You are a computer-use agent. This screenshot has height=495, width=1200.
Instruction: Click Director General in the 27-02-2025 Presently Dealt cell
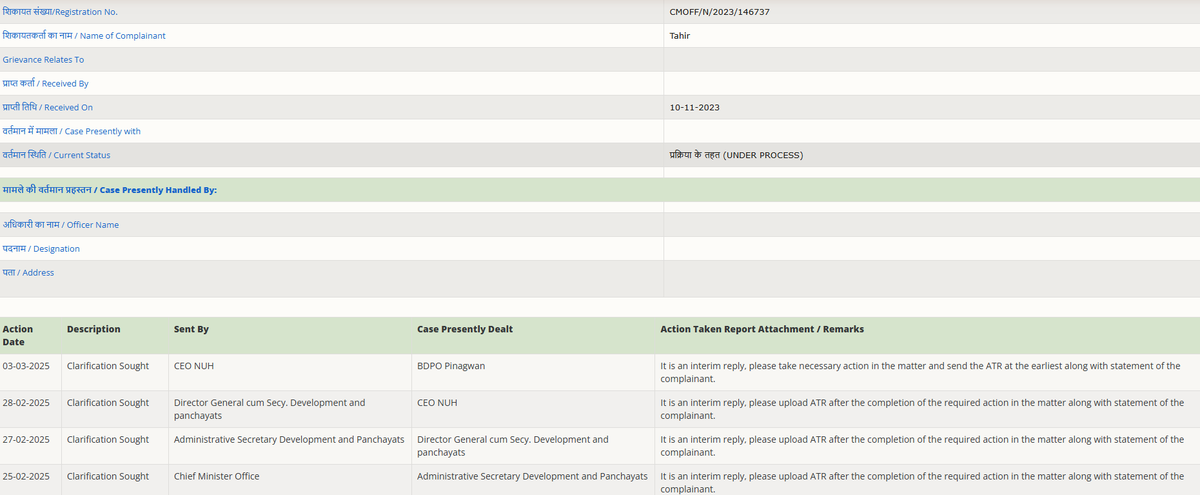pyautogui.click(x=513, y=446)
